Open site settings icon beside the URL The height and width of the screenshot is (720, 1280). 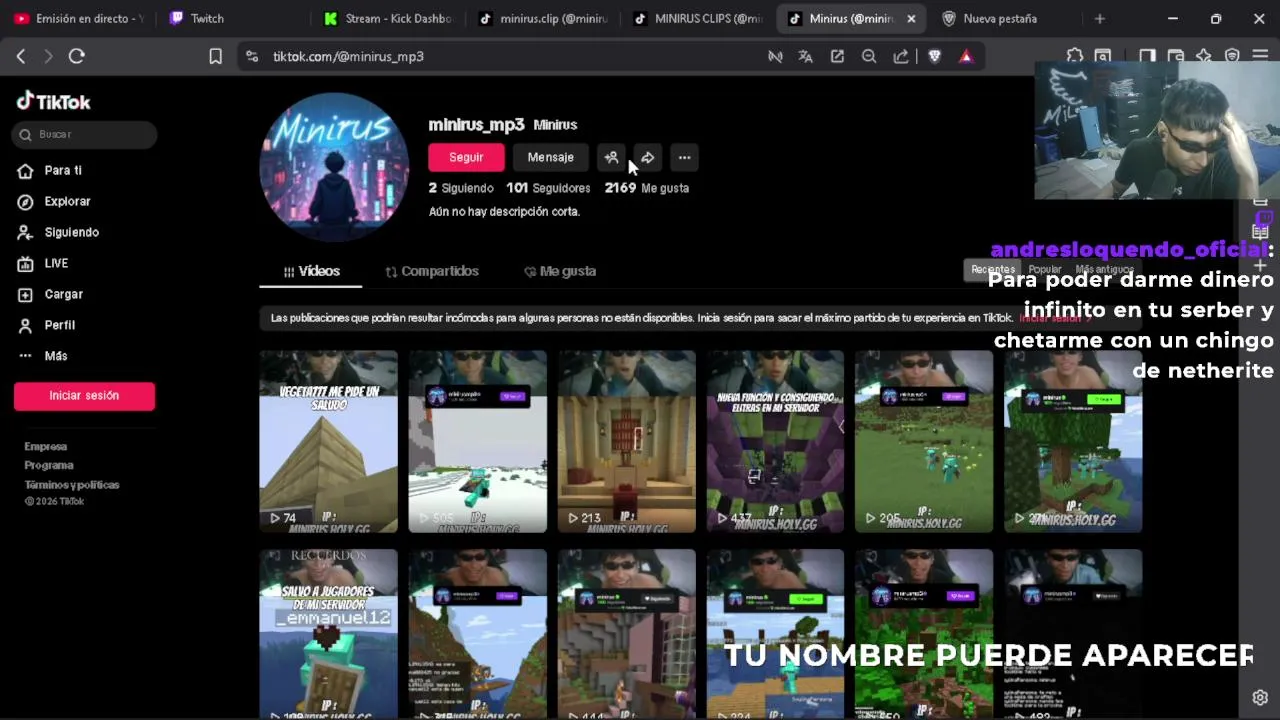(x=252, y=57)
